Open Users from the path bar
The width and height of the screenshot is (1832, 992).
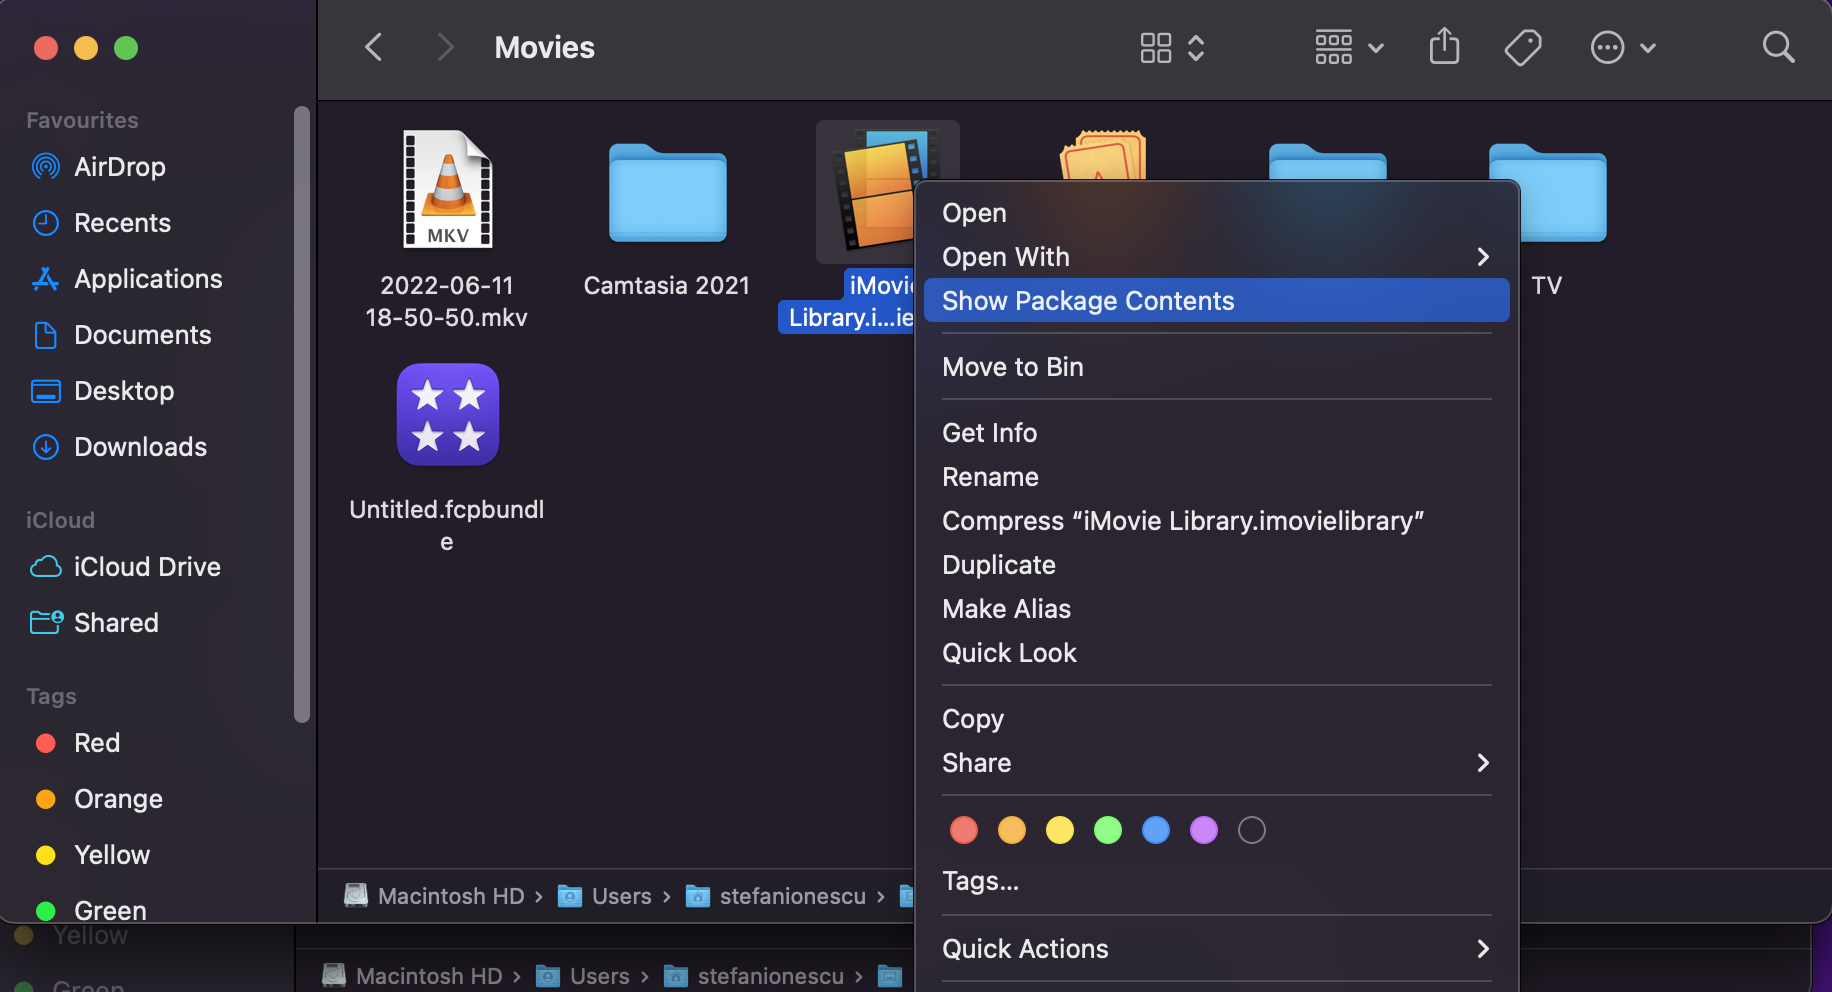(620, 895)
